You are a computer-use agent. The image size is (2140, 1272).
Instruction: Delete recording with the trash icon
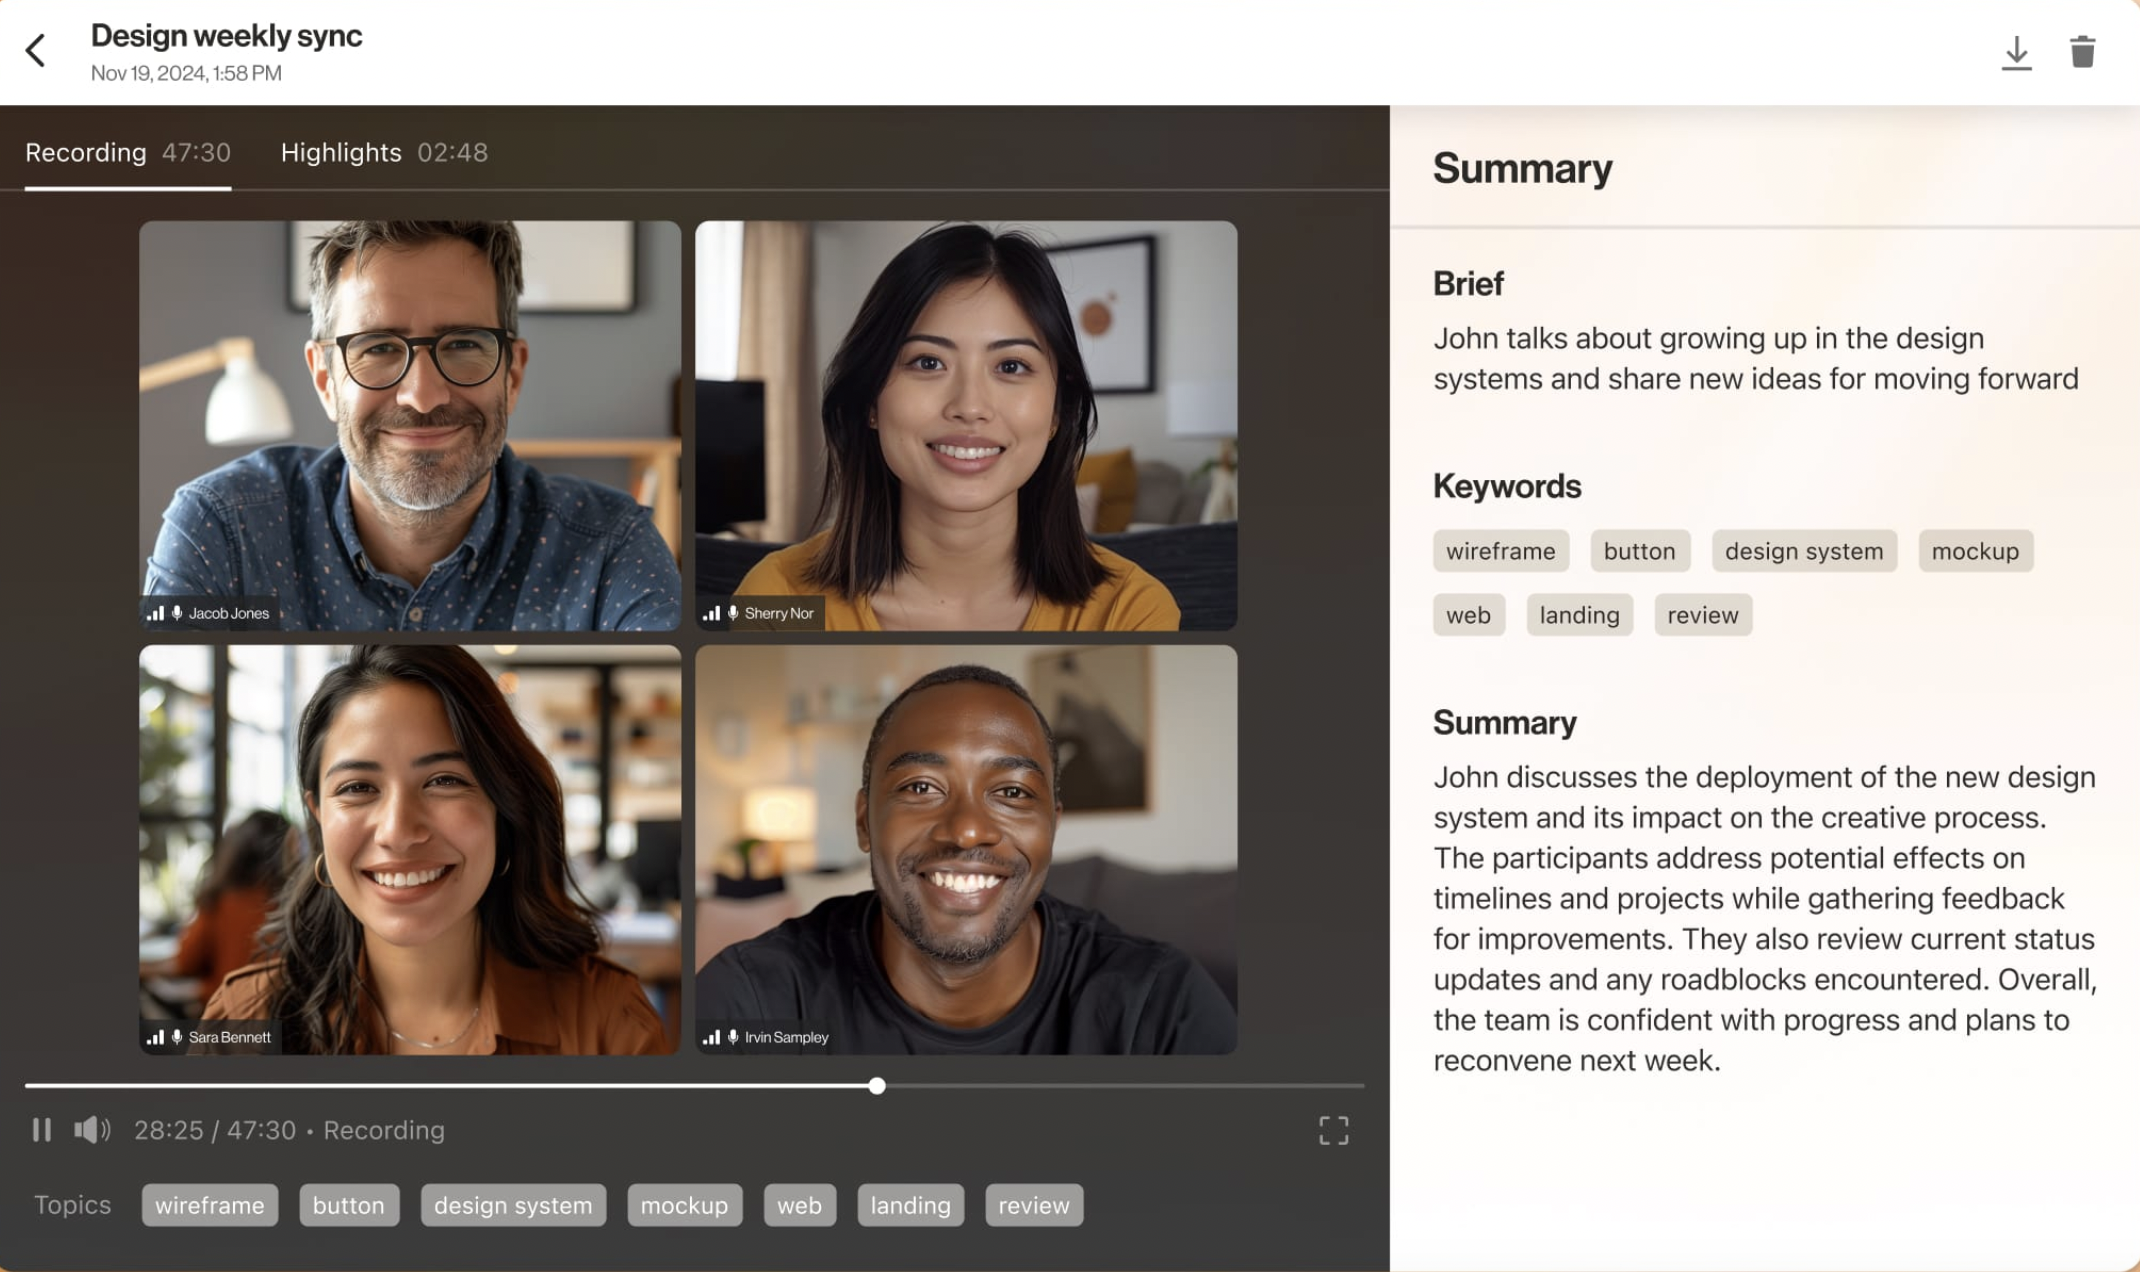coord(2082,52)
